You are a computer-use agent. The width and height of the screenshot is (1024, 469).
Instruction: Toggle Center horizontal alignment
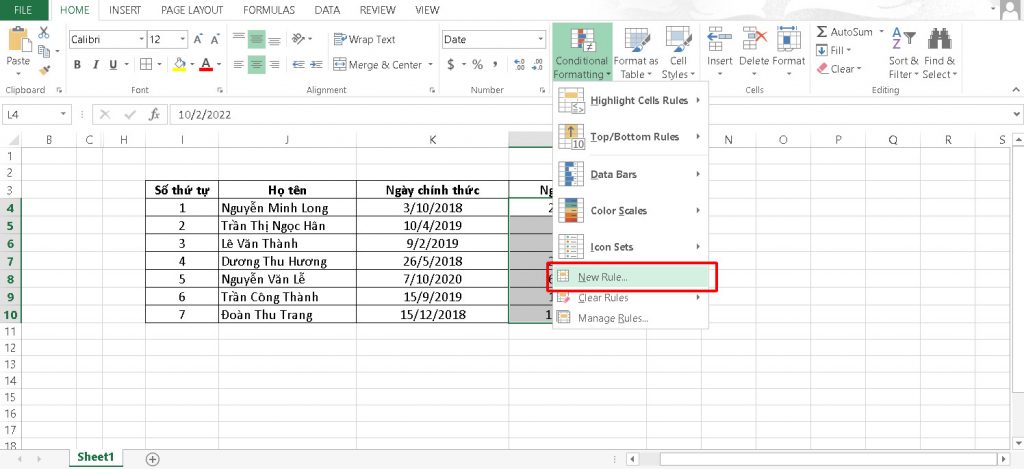(x=257, y=65)
